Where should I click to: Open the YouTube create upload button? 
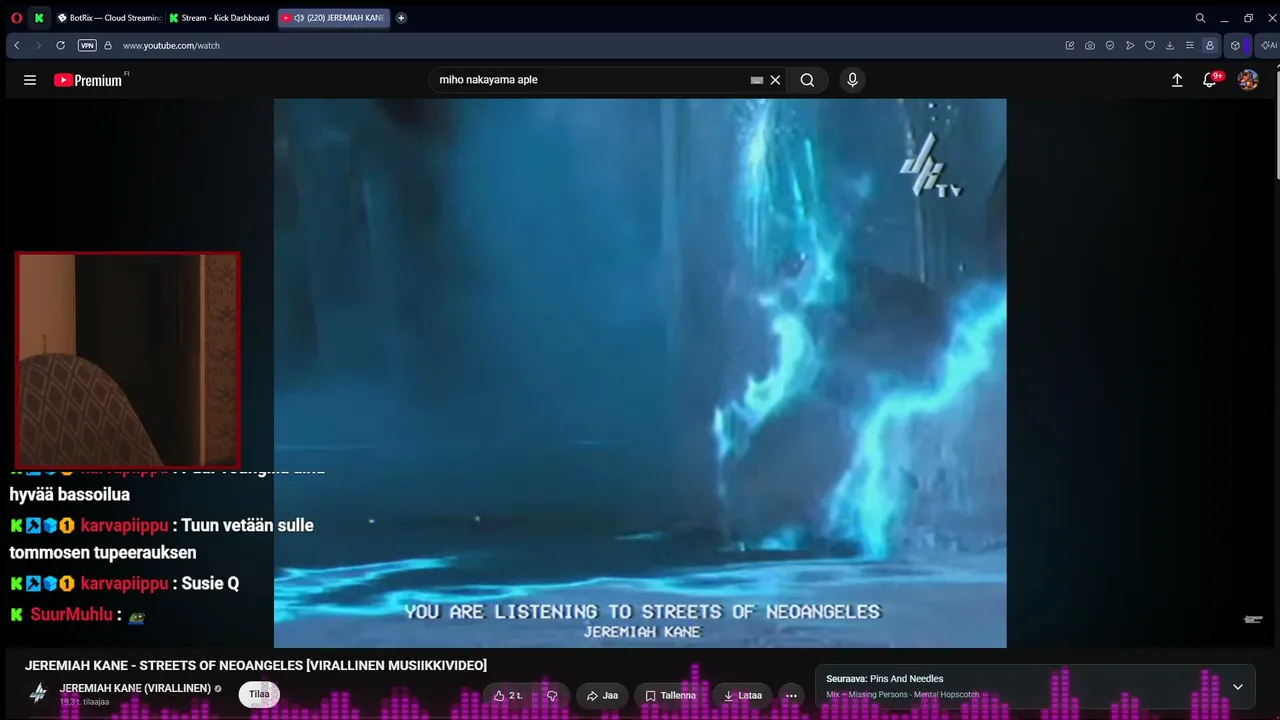coord(1177,80)
